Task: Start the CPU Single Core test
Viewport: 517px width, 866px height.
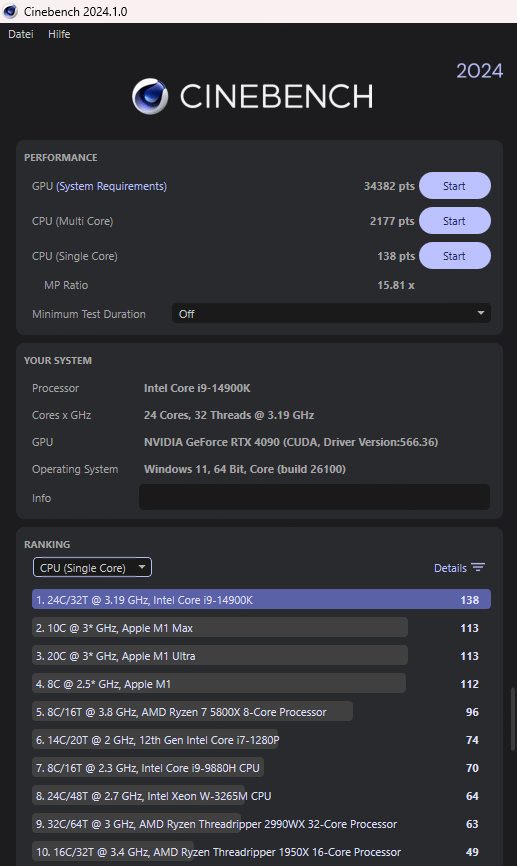Action: coord(455,256)
